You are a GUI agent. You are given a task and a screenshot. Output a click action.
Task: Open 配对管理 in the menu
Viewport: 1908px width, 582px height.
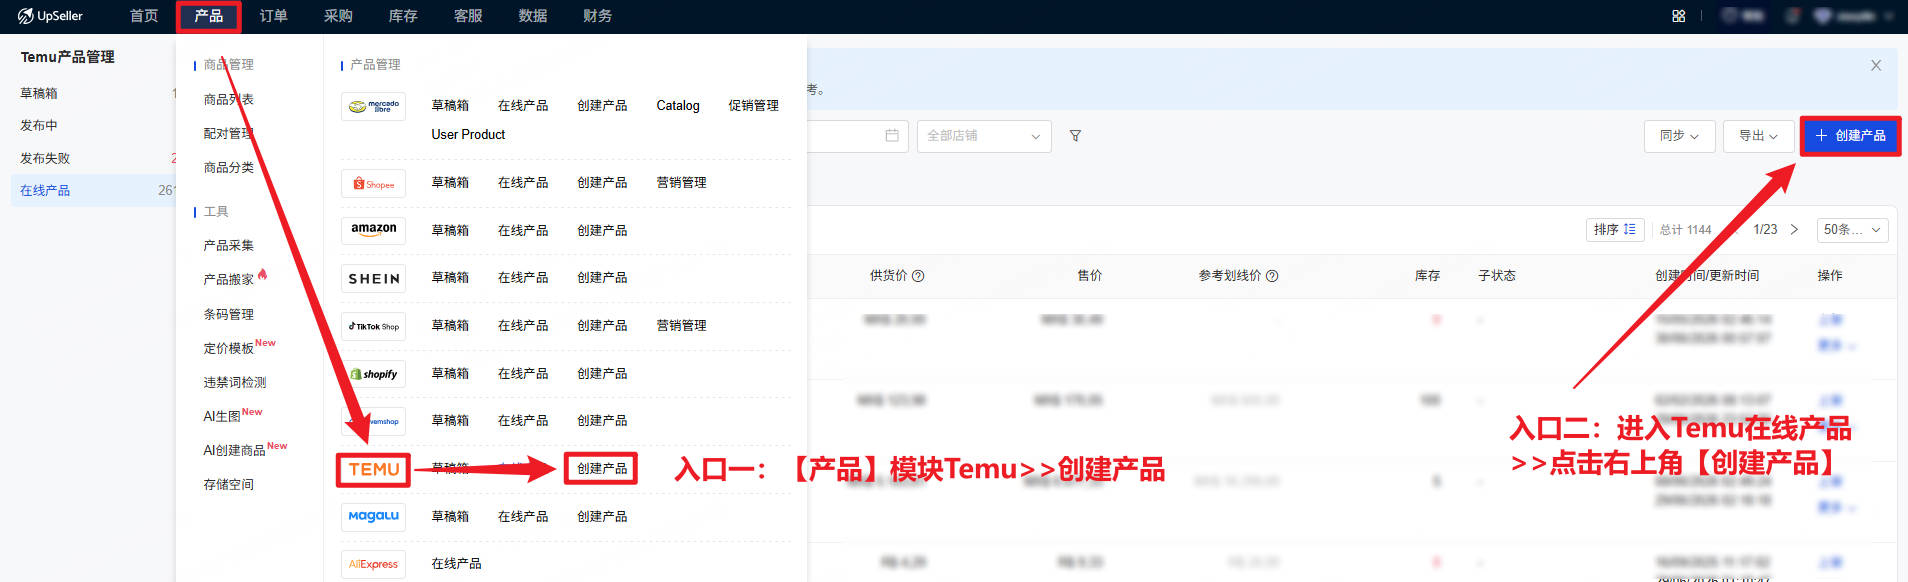click(229, 134)
